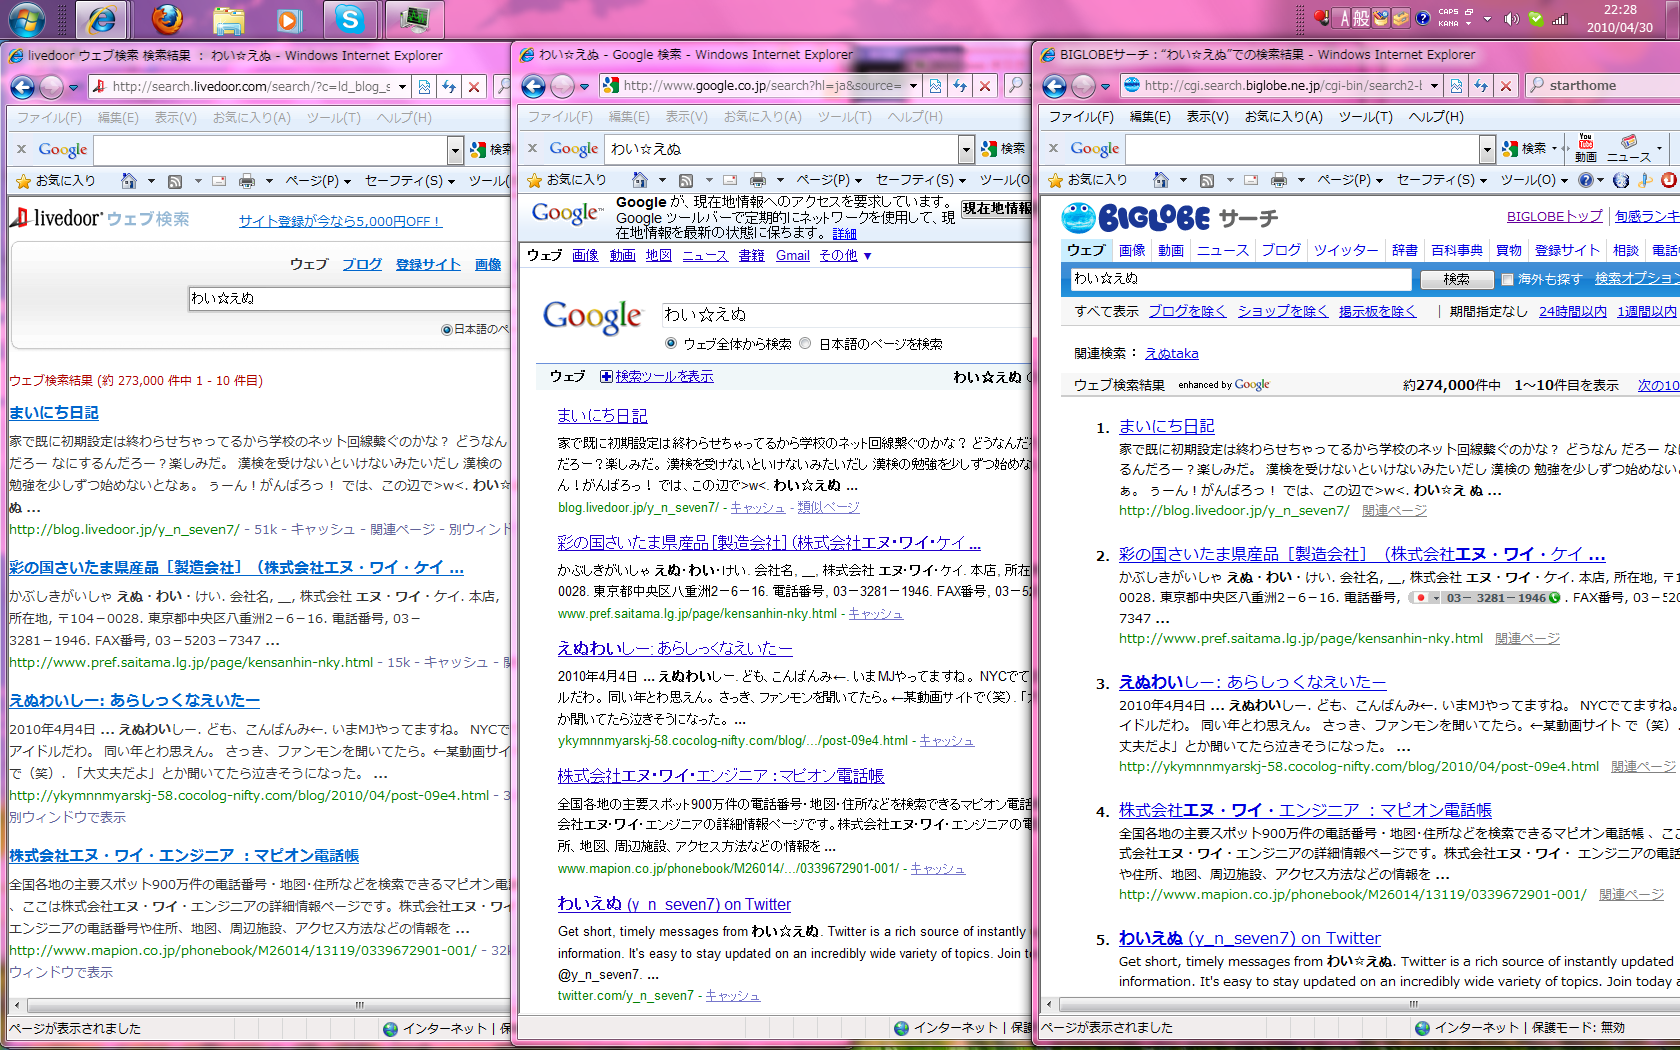Screen dimensions: 1680x1050
Task: Expand 検索ツールを表示 on Google page
Action: pos(657,376)
